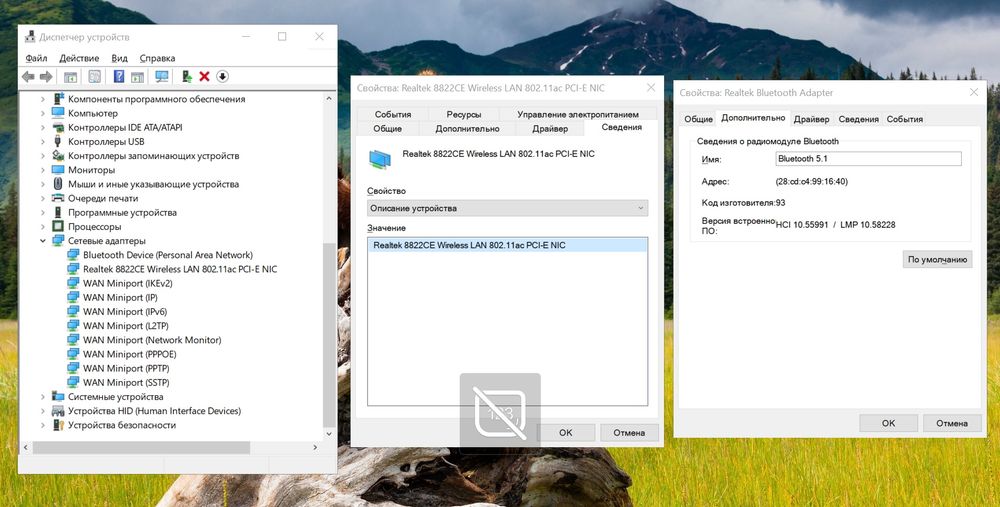Click the По умолчанию button

point(938,260)
